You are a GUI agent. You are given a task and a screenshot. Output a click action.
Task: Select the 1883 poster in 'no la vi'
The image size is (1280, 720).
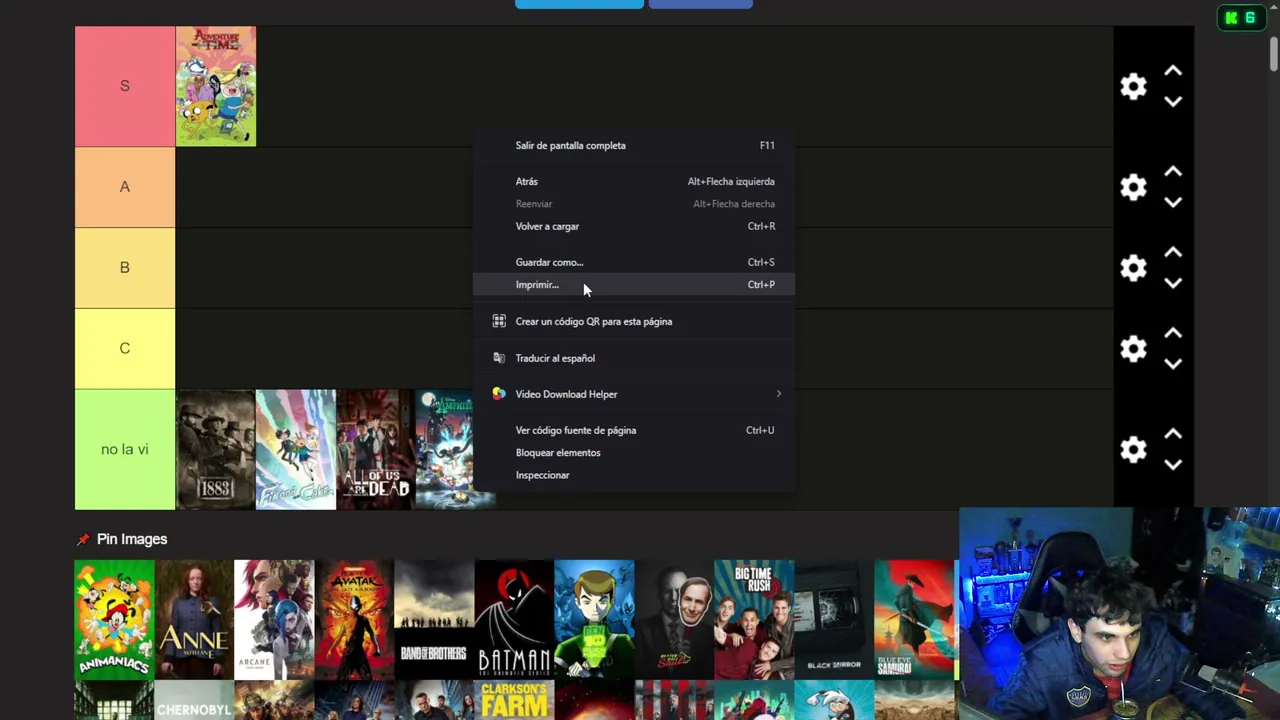click(x=216, y=450)
